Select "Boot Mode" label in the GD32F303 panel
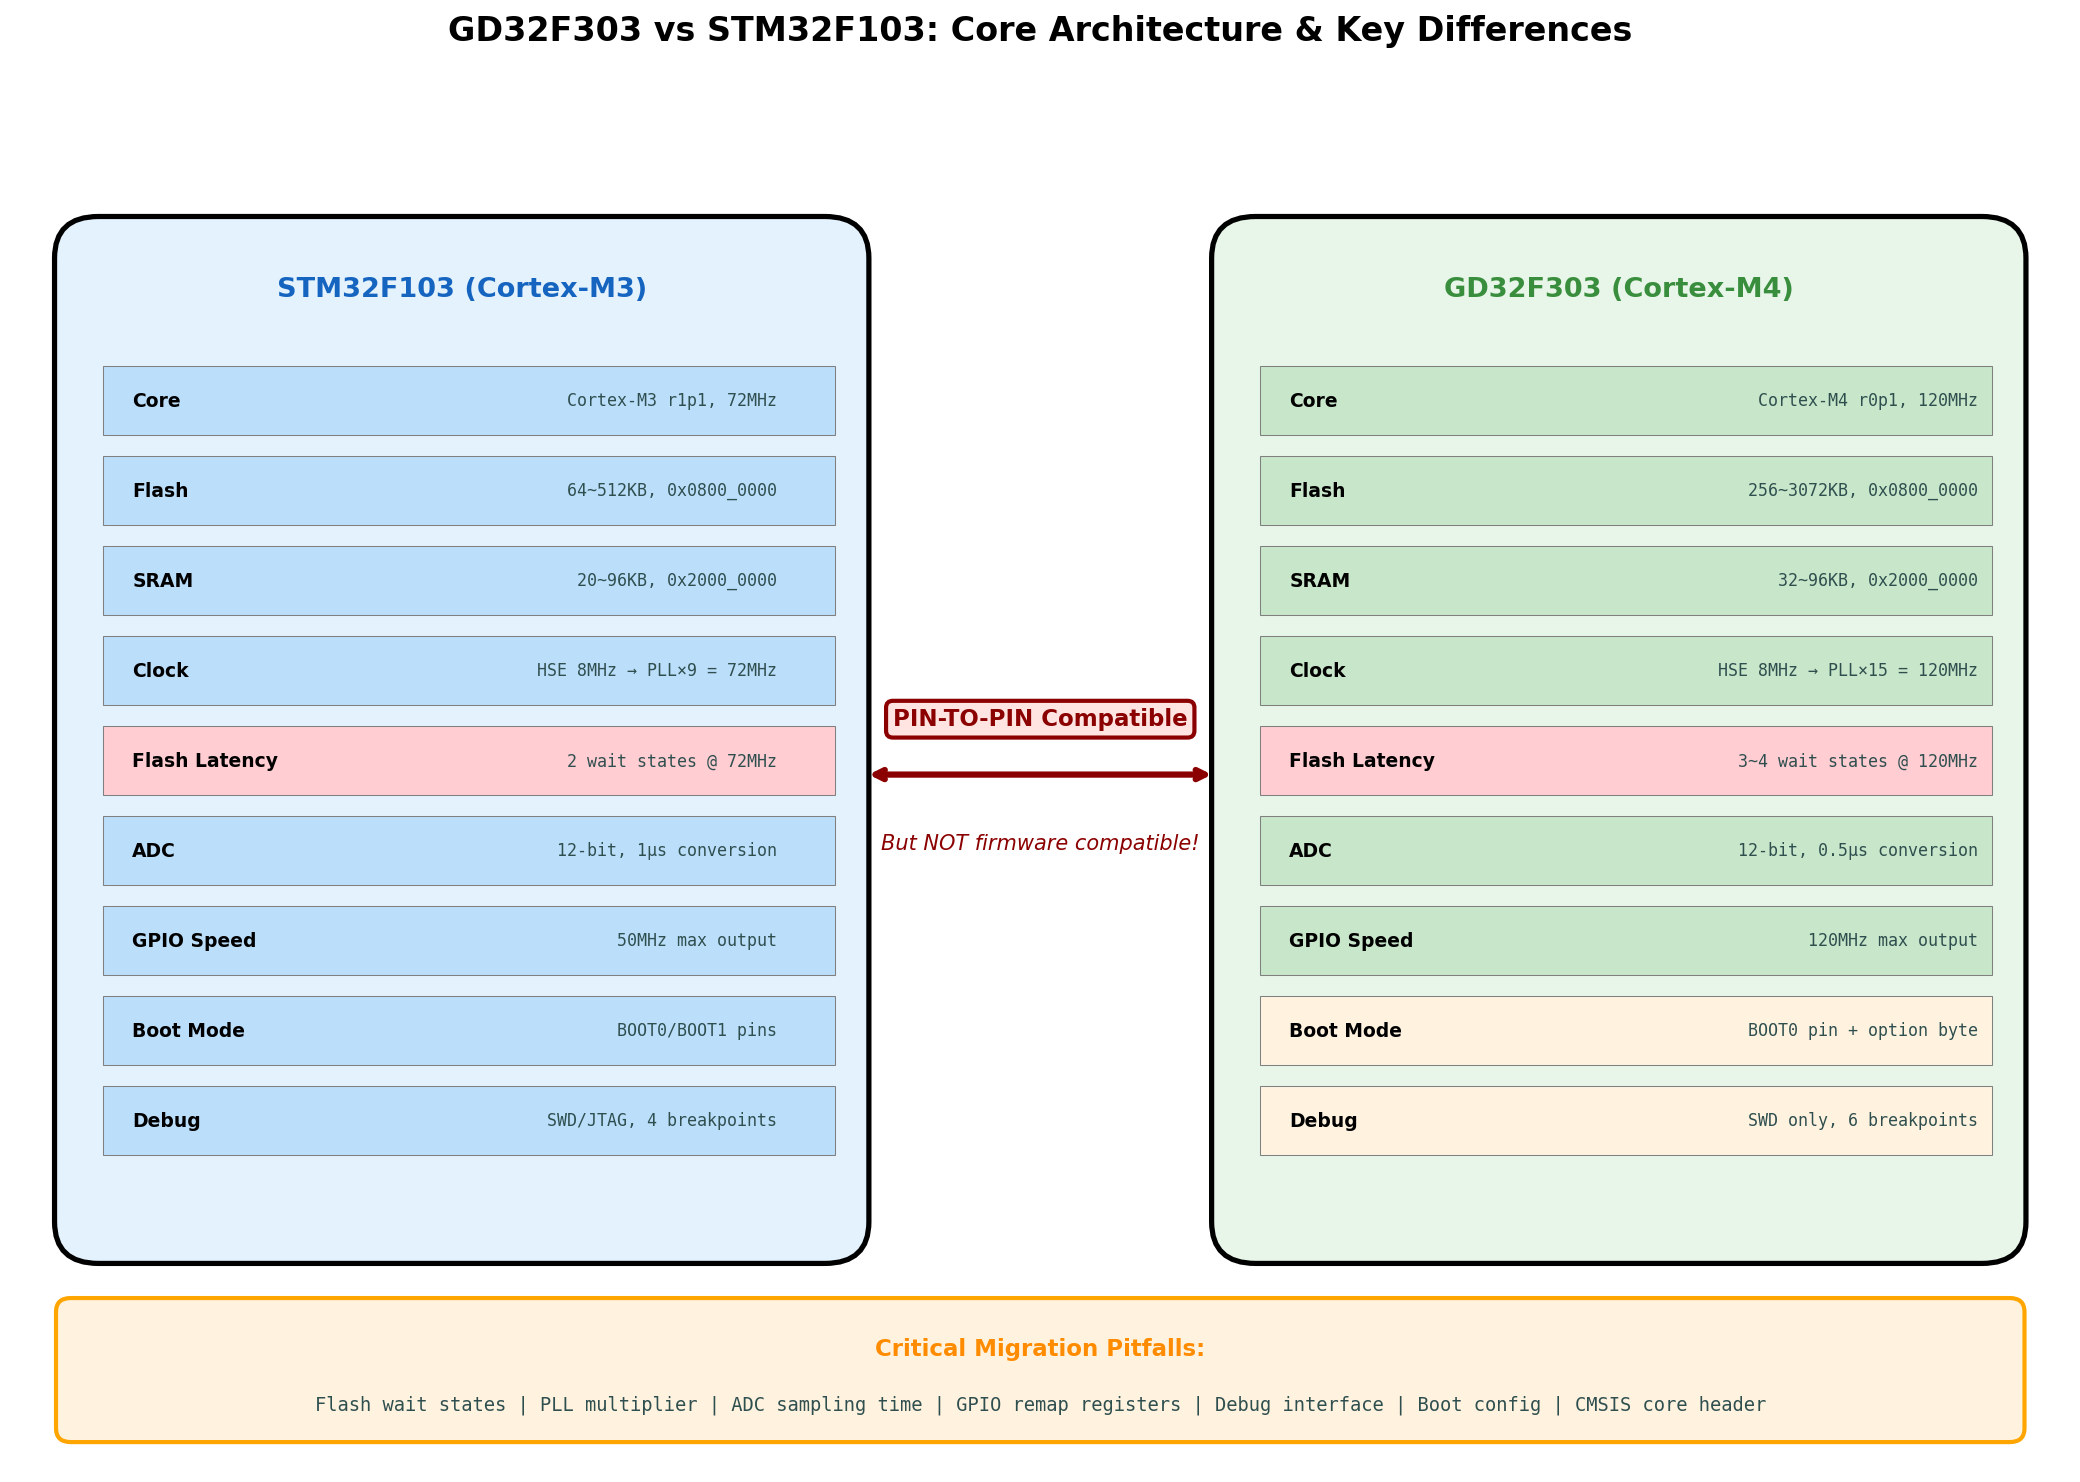 [1345, 1031]
